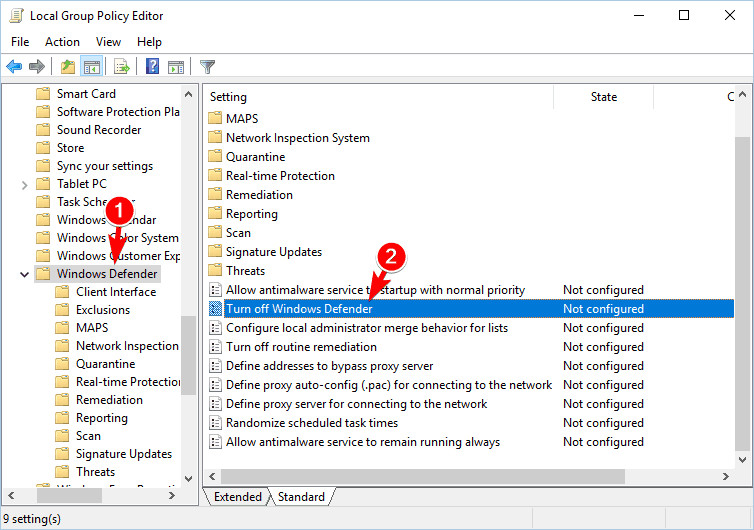Open the Help question mark icon
This screenshot has width=754, height=530.
152,66
